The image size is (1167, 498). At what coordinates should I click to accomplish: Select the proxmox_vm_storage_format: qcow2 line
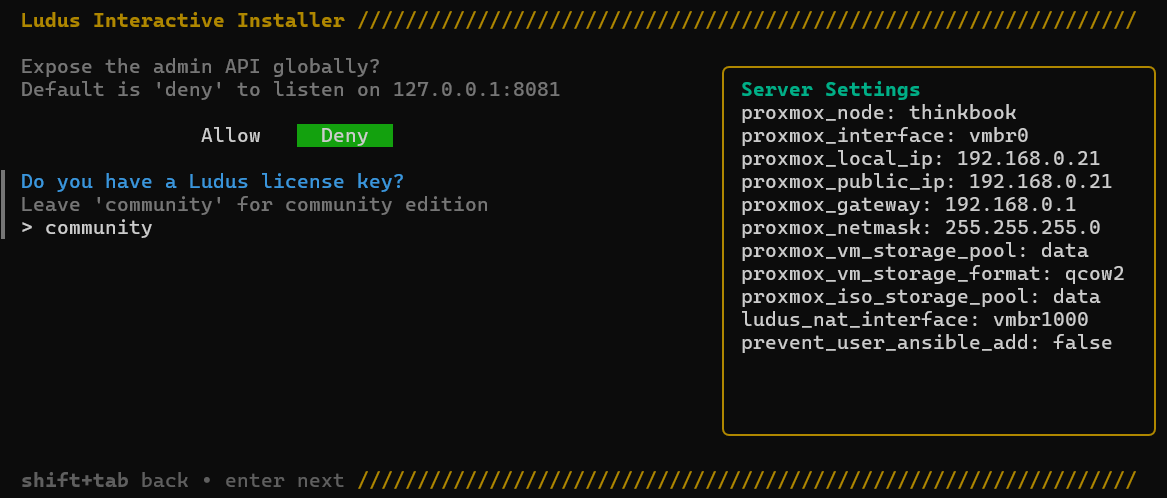click(932, 274)
